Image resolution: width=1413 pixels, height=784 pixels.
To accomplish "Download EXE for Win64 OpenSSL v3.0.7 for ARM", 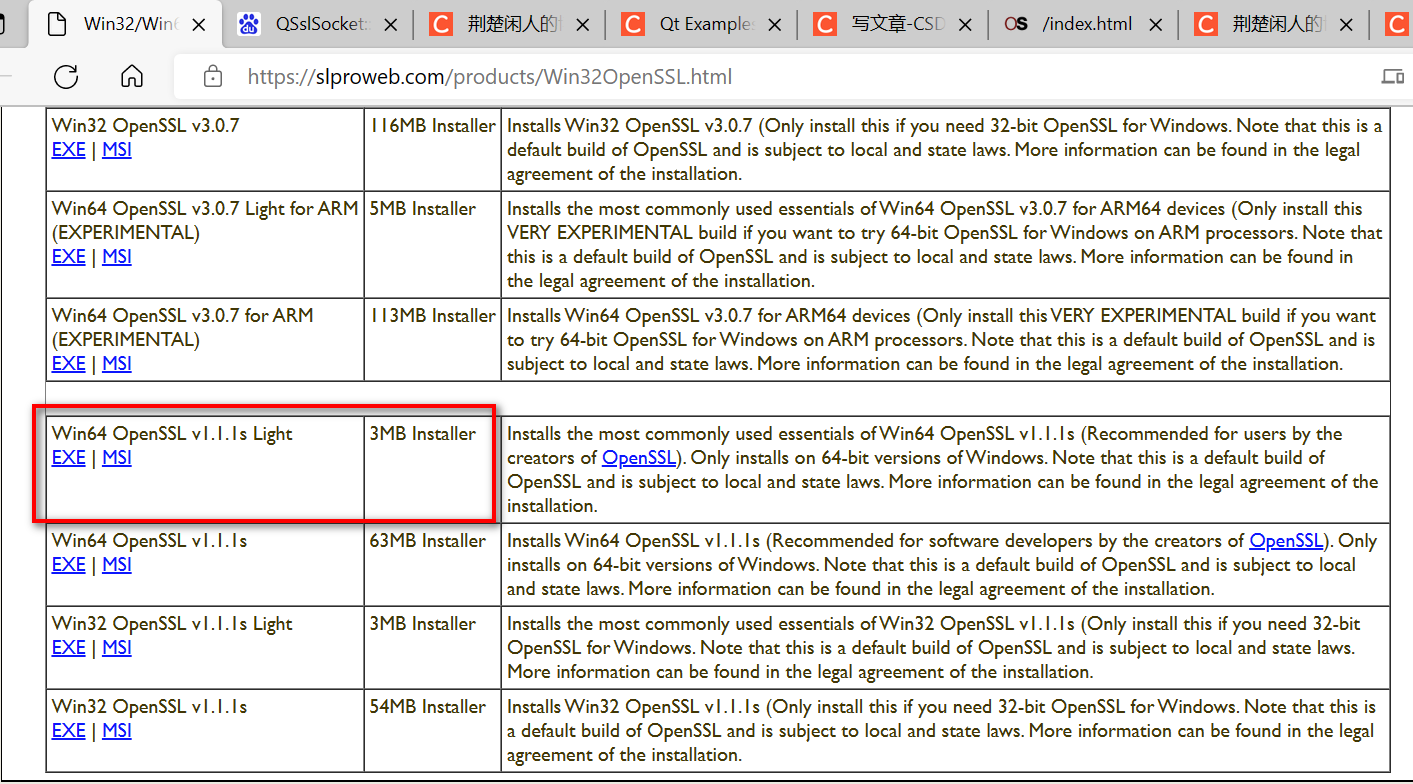I will [x=68, y=364].
